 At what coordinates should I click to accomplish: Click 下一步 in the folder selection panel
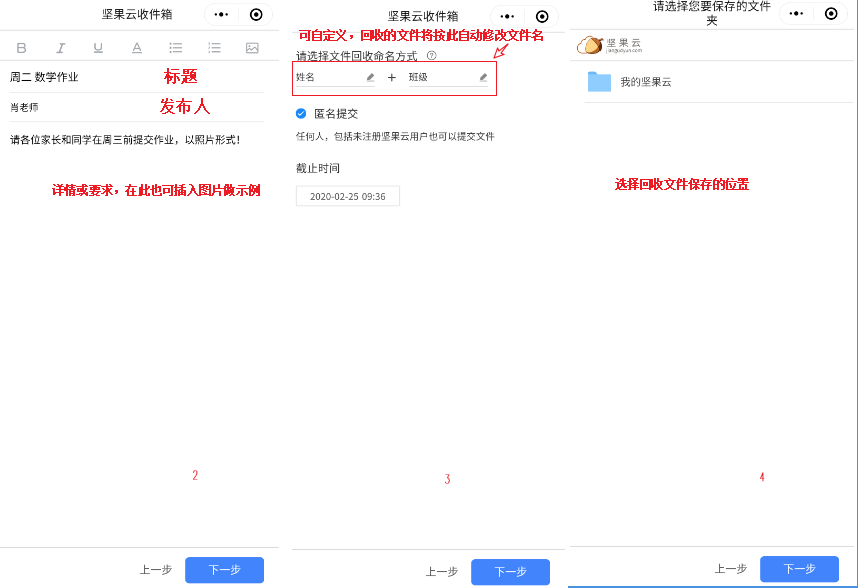799,569
